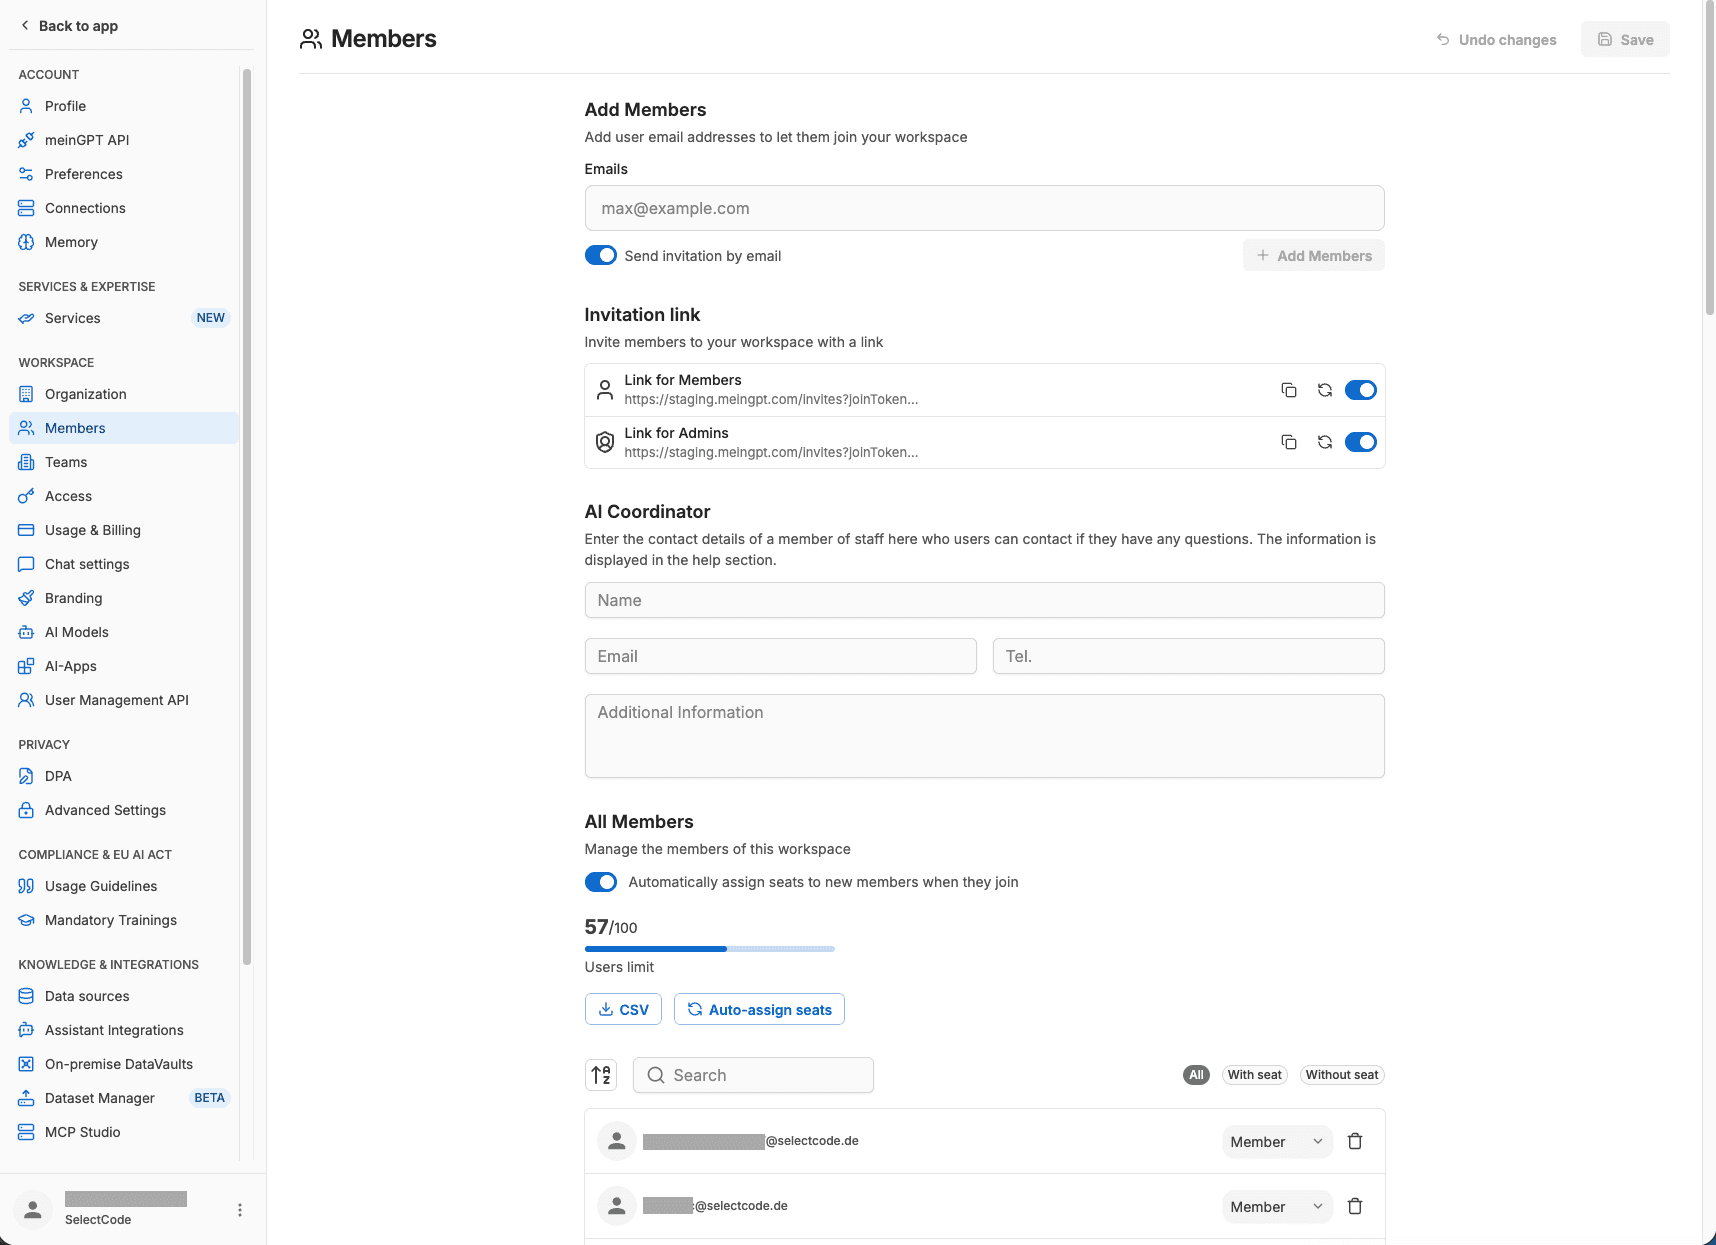Toggle automatic seat assignment for new members
This screenshot has height=1245, width=1716.
tap(601, 882)
